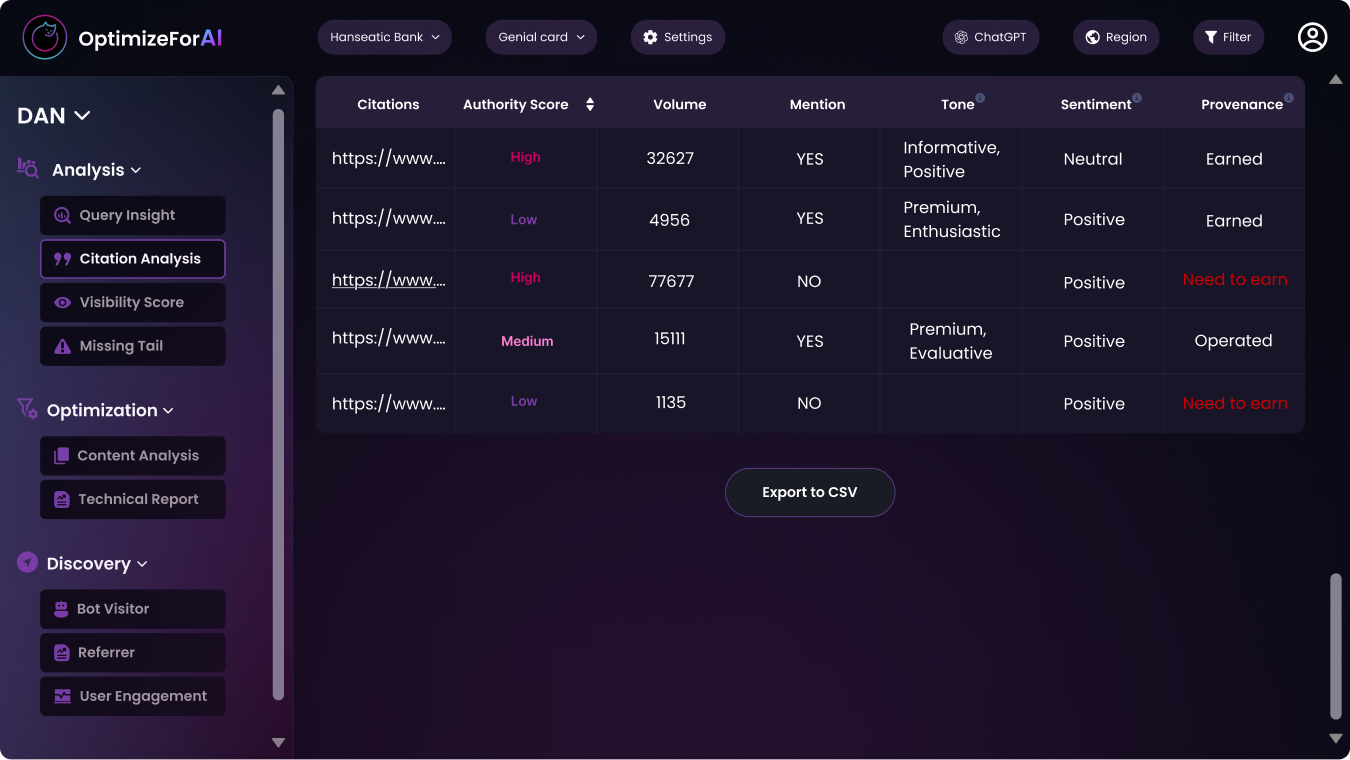The image size is (1350, 760).
Task: Click the info icon beside Sentiment header
Action: point(1137,98)
